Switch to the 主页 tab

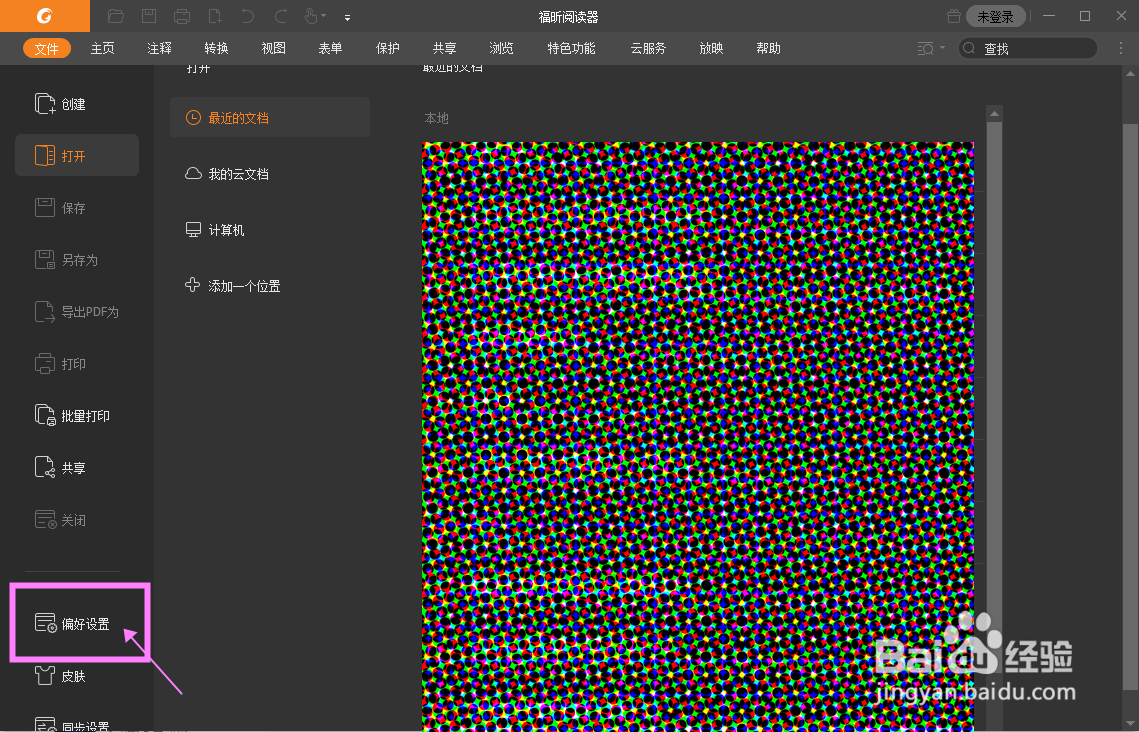click(103, 47)
